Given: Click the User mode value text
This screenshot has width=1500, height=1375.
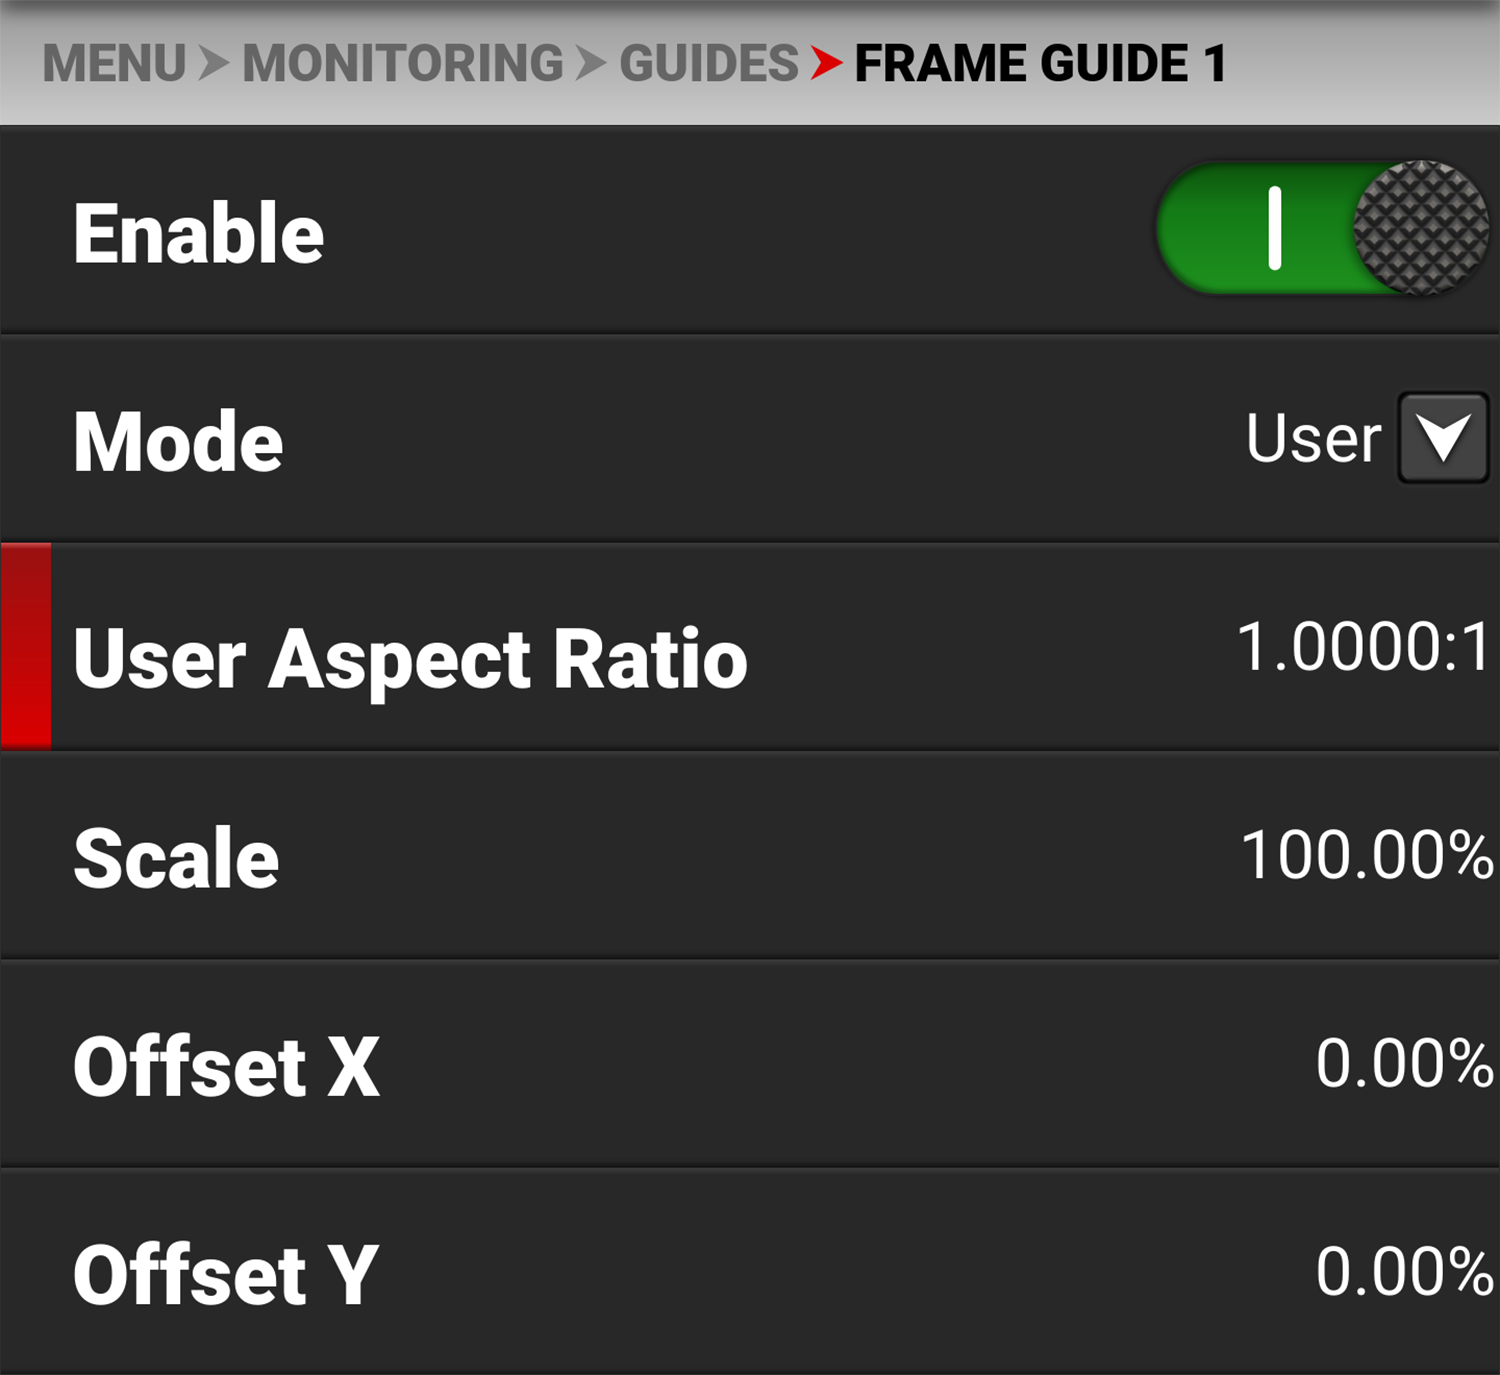Looking at the screenshot, I should click(x=1312, y=439).
